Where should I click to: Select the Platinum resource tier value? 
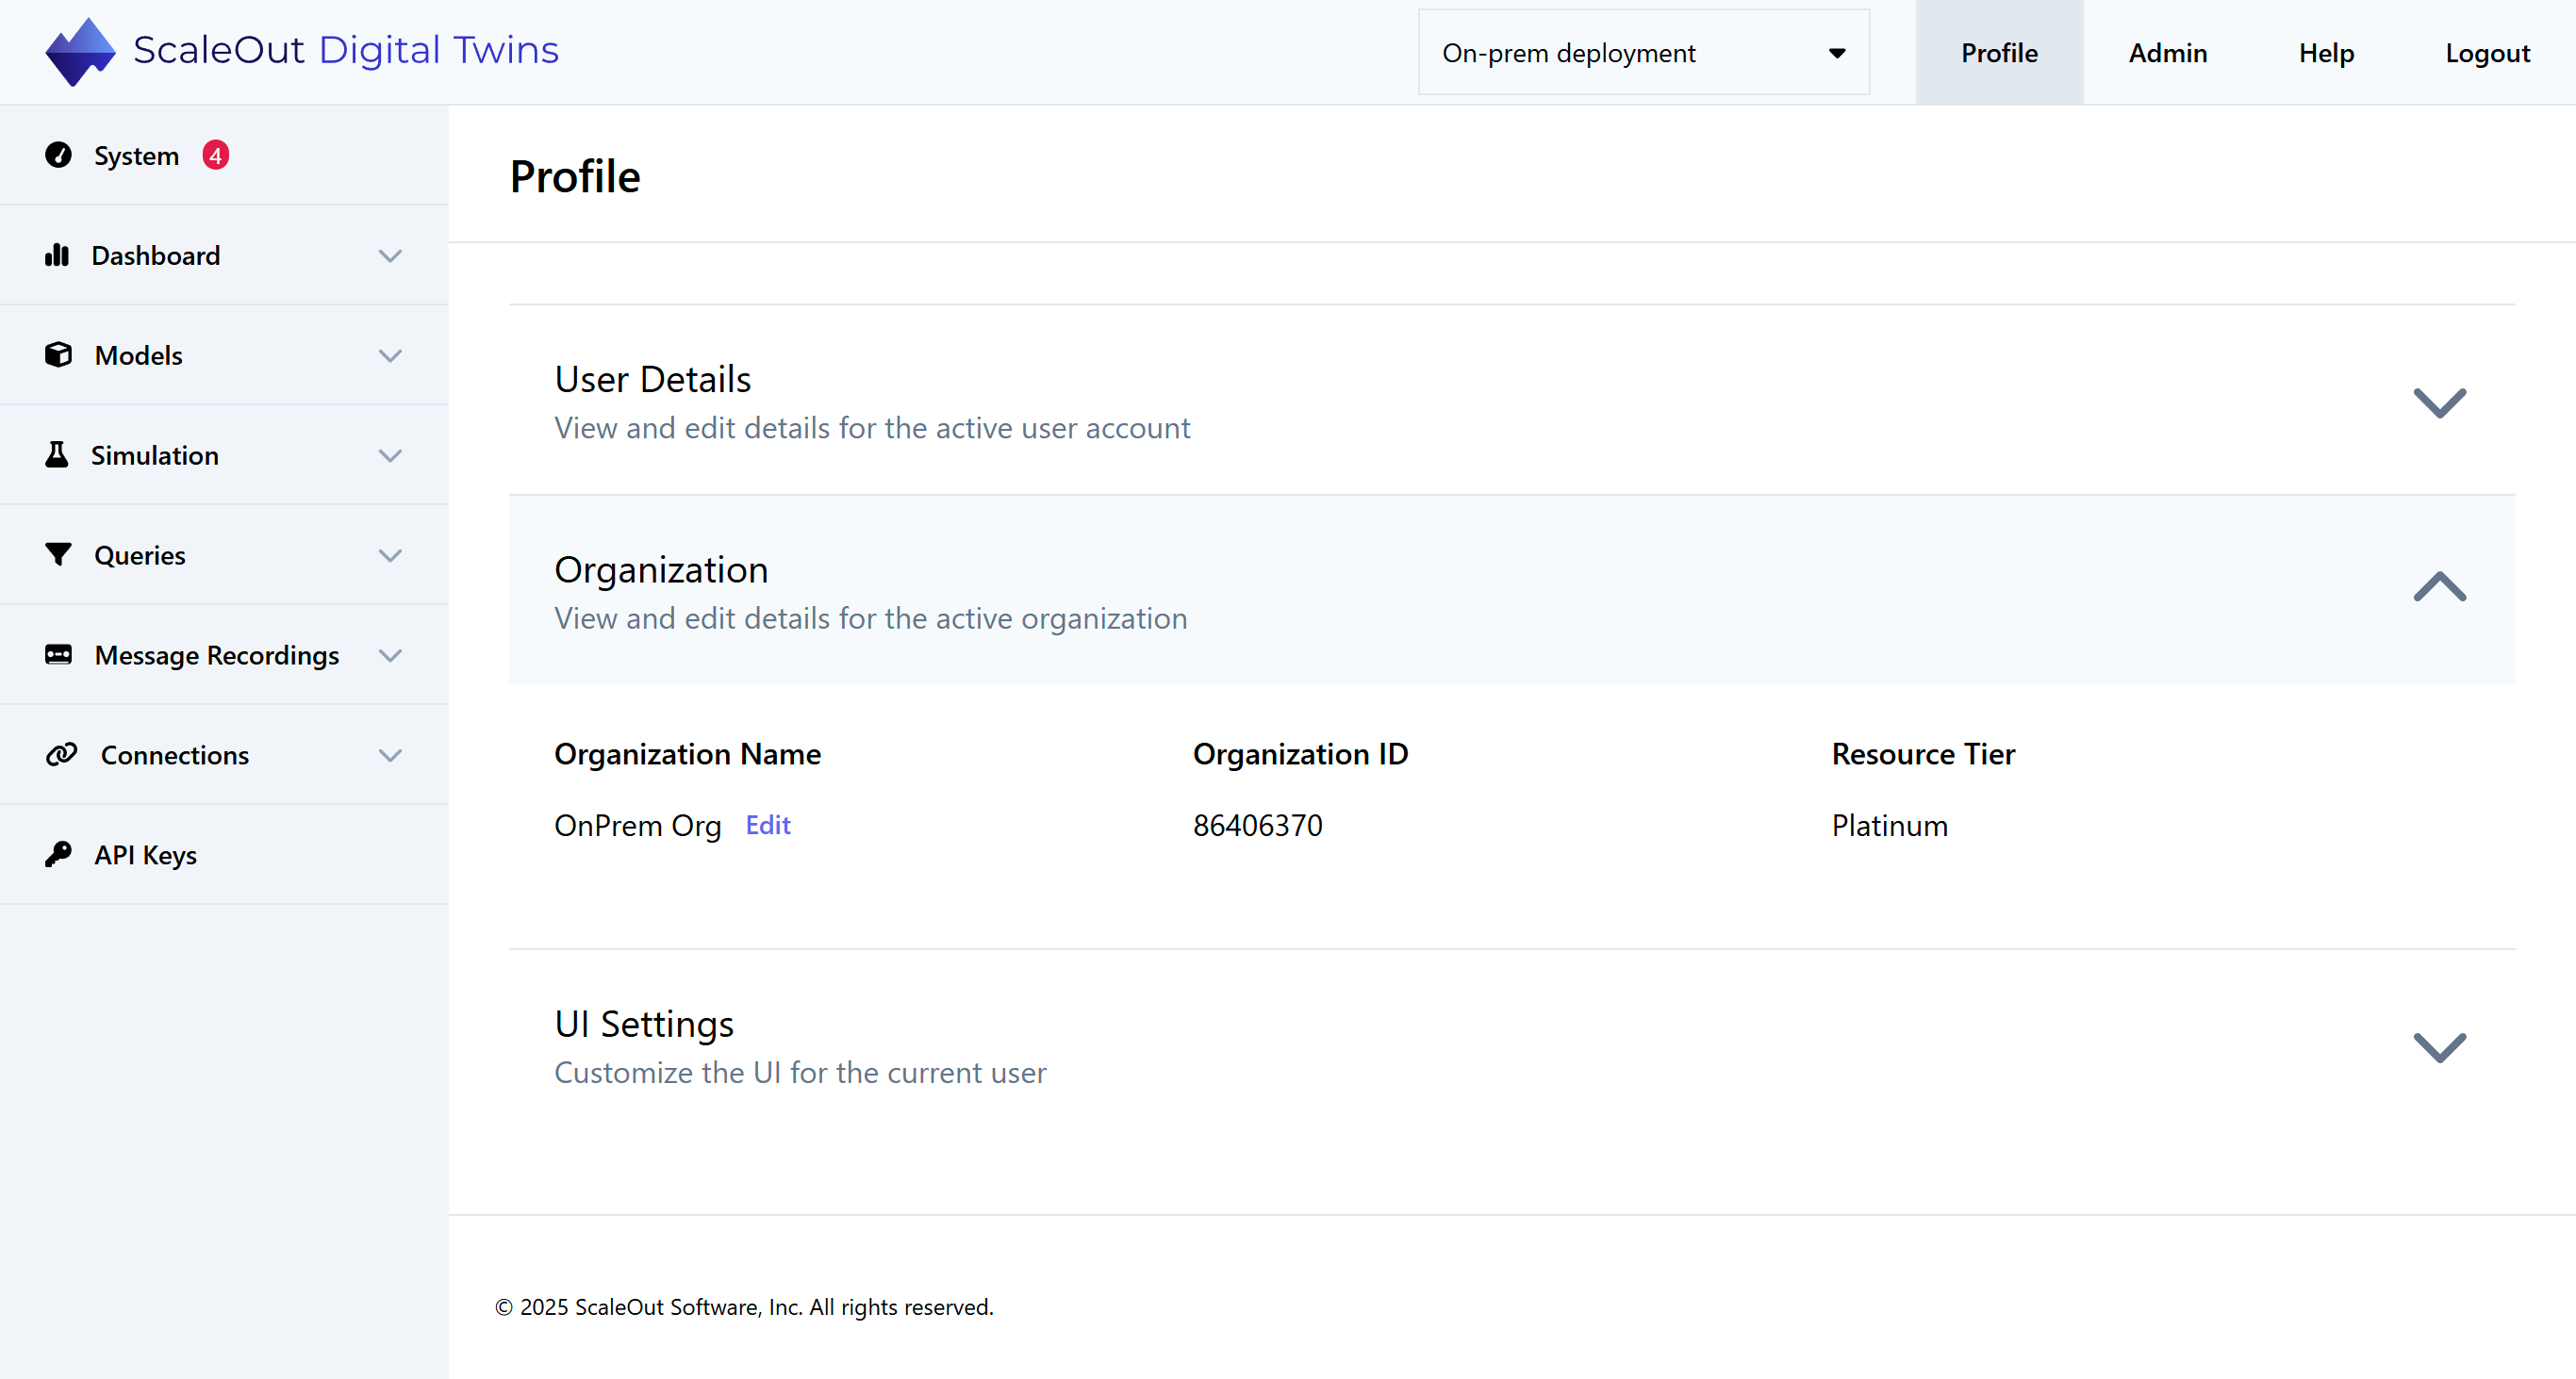[1890, 826]
